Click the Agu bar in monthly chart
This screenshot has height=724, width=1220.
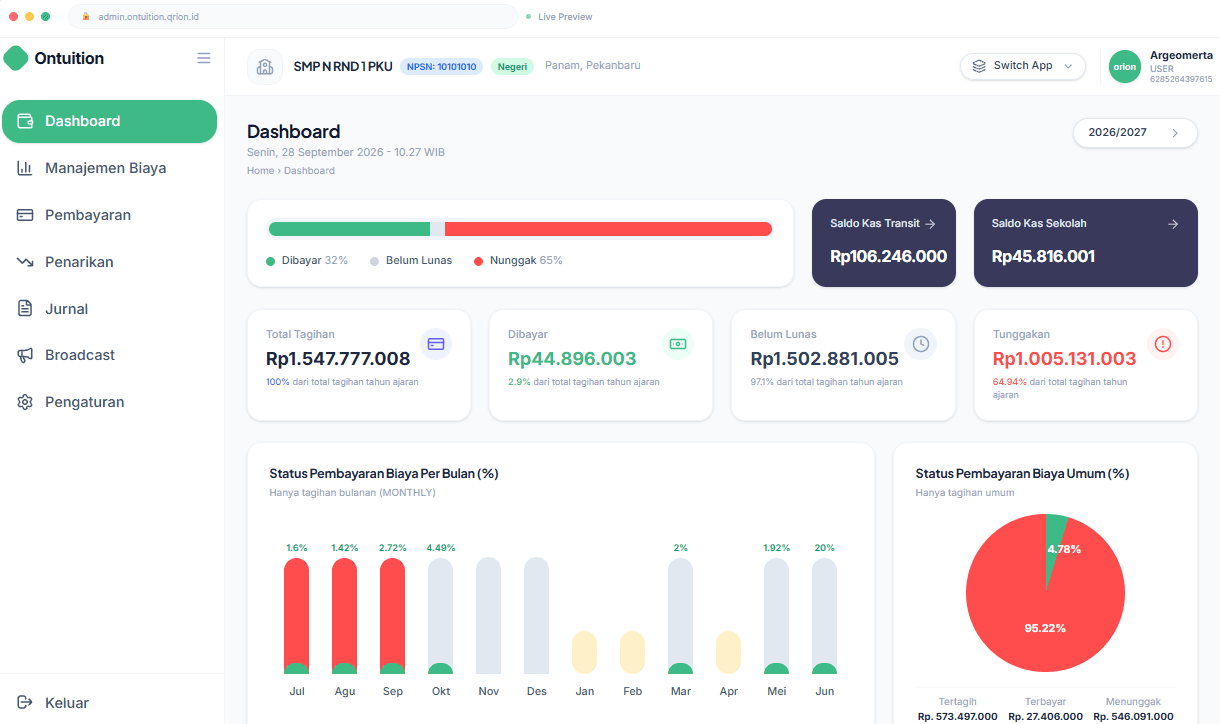[x=345, y=616]
